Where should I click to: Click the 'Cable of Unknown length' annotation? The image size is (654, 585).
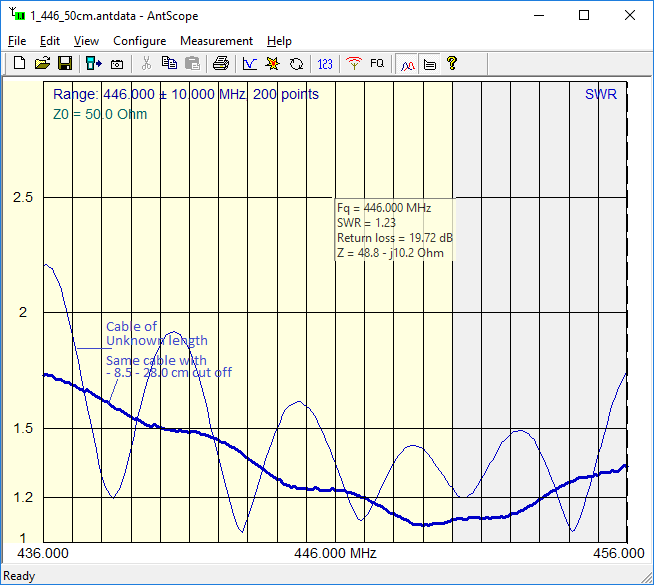(157, 333)
